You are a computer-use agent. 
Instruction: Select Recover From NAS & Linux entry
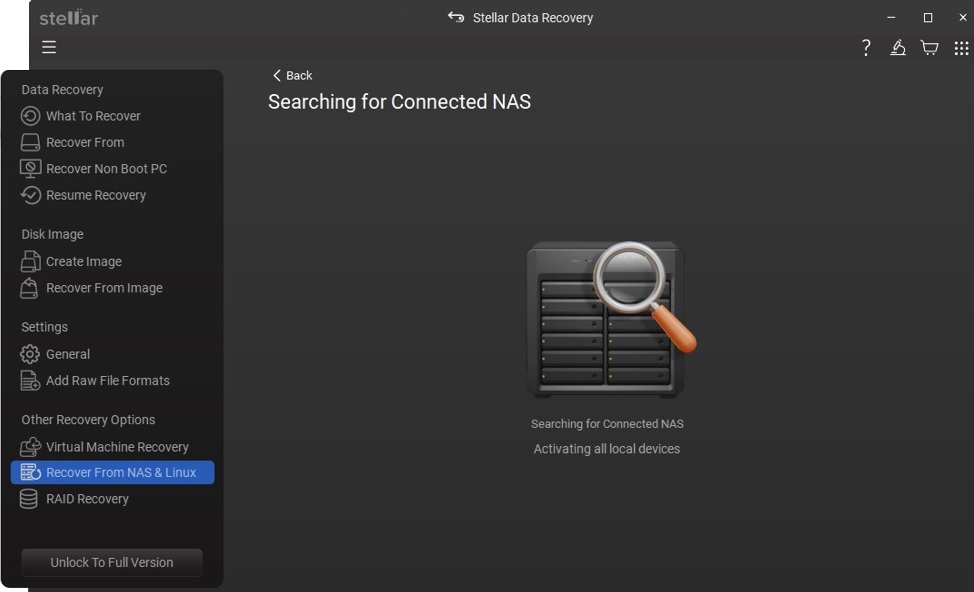(112, 473)
